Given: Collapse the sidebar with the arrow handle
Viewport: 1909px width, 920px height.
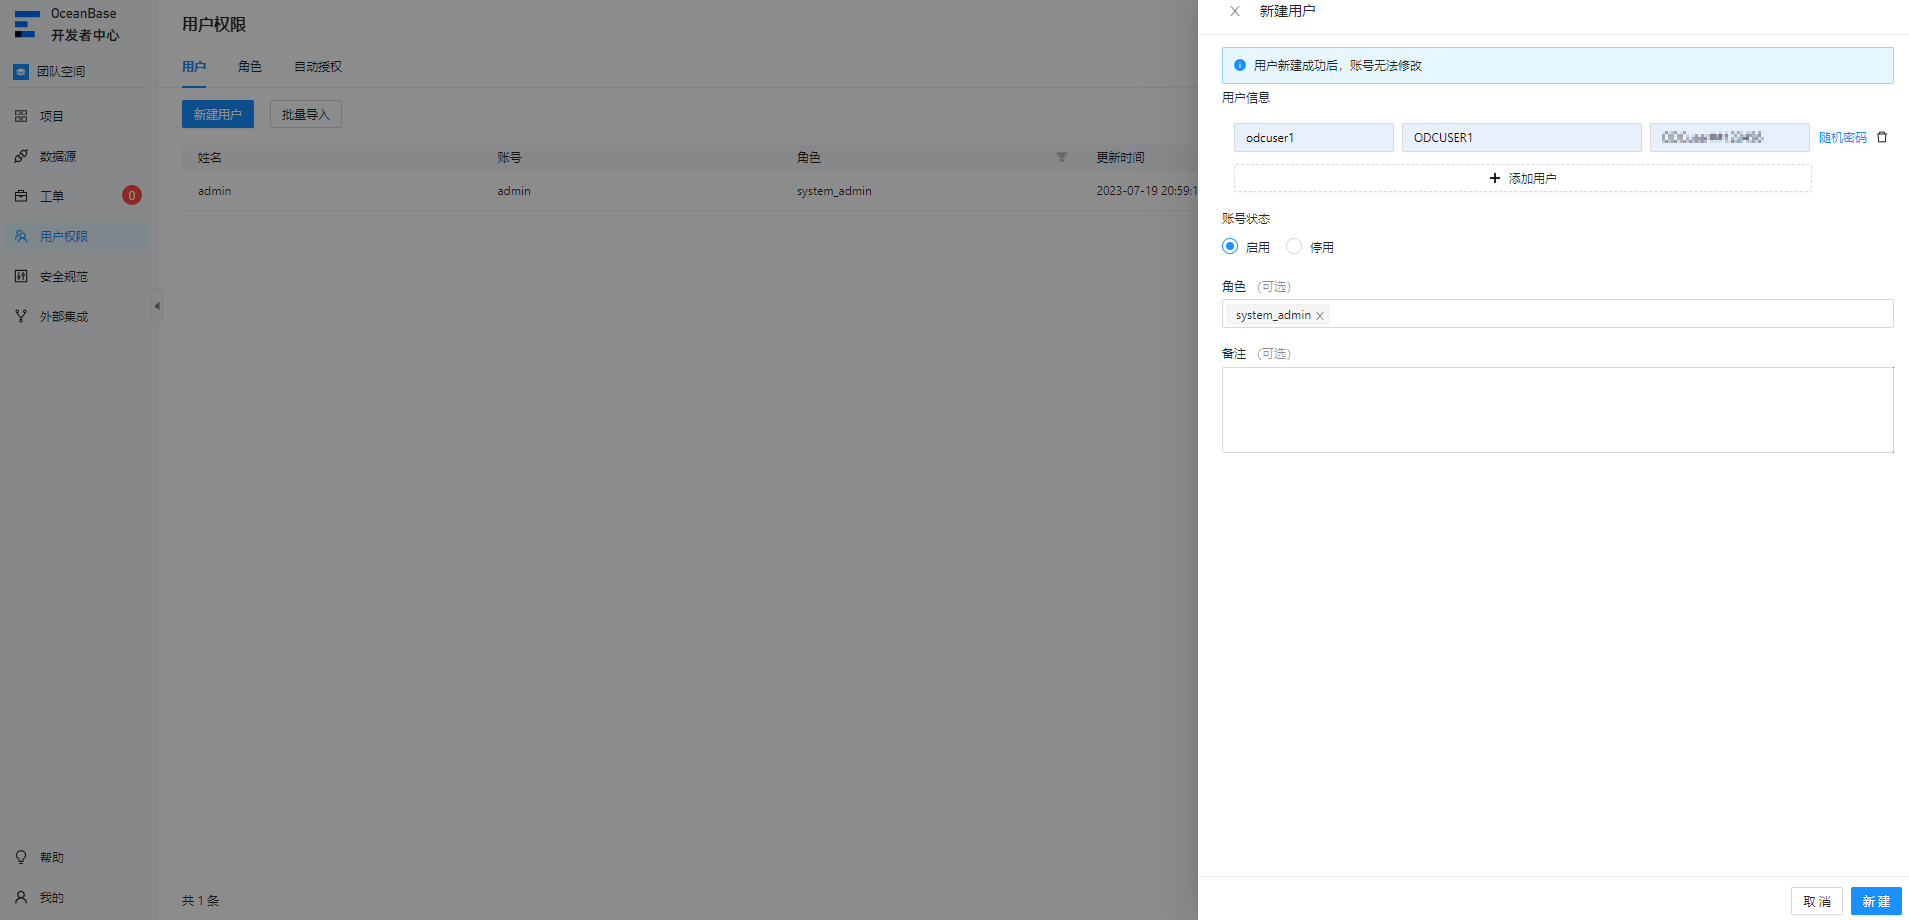Looking at the screenshot, I should pyautogui.click(x=157, y=306).
